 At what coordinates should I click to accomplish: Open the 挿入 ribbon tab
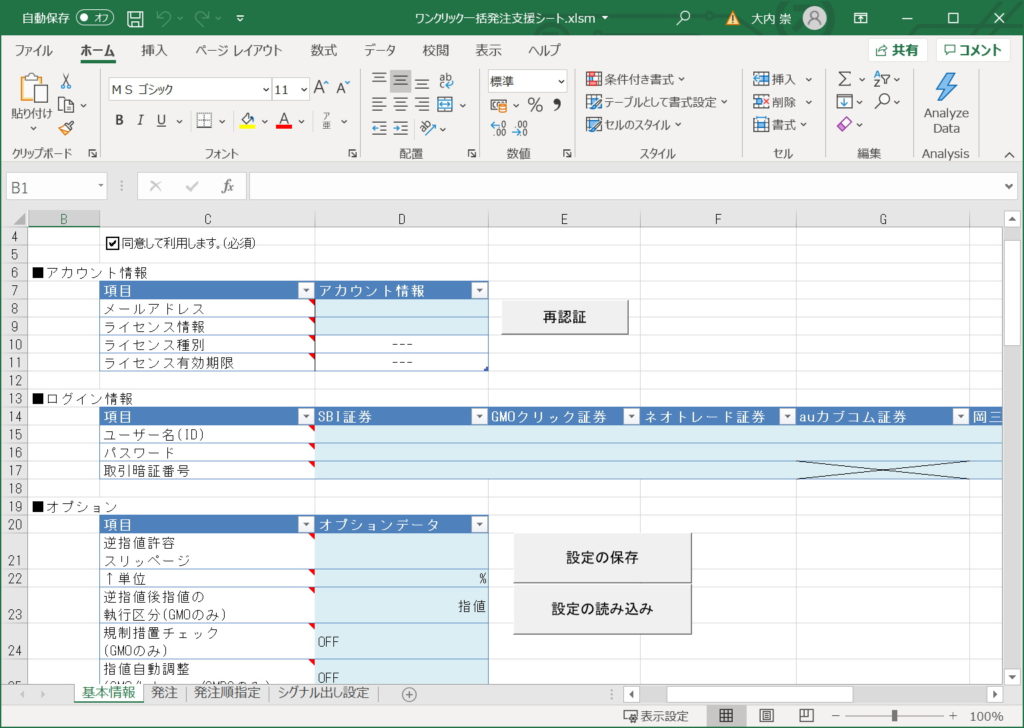[154, 50]
